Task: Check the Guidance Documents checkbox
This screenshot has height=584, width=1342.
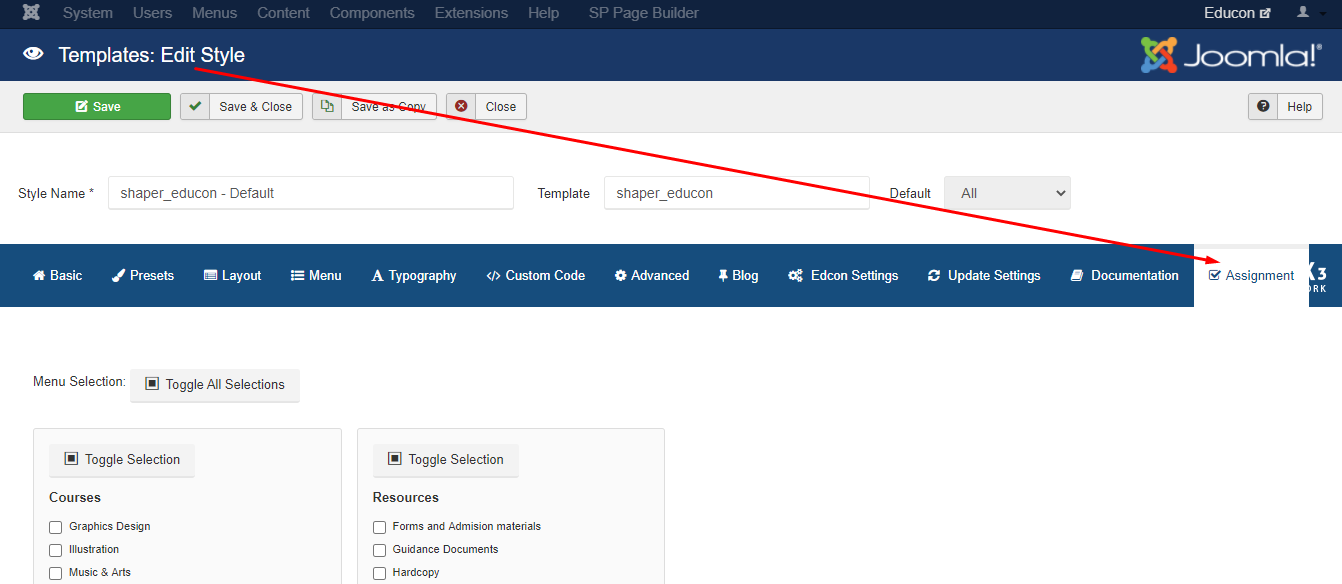Action: pos(380,550)
